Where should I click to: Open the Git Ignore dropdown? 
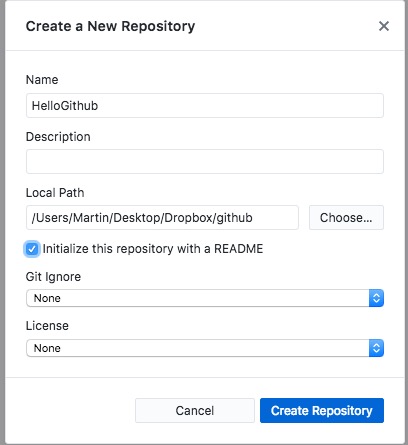[205, 298]
